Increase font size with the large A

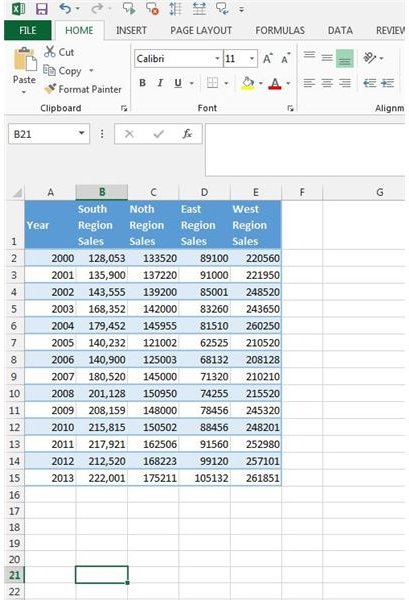pos(267,59)
